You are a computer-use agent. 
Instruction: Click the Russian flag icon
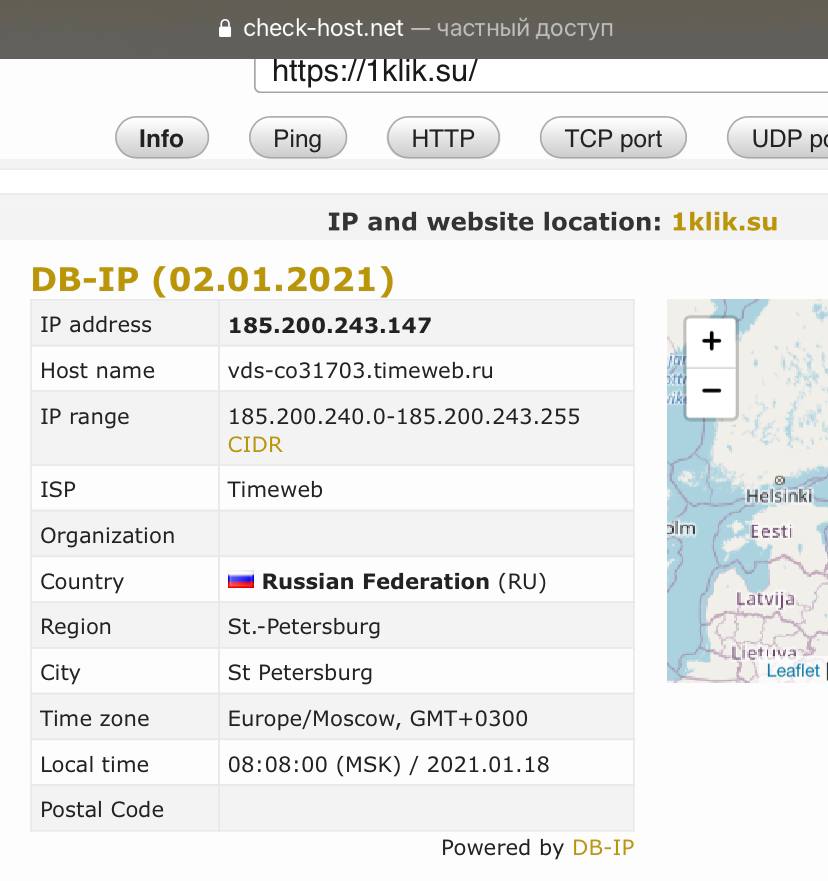(241, 580)
